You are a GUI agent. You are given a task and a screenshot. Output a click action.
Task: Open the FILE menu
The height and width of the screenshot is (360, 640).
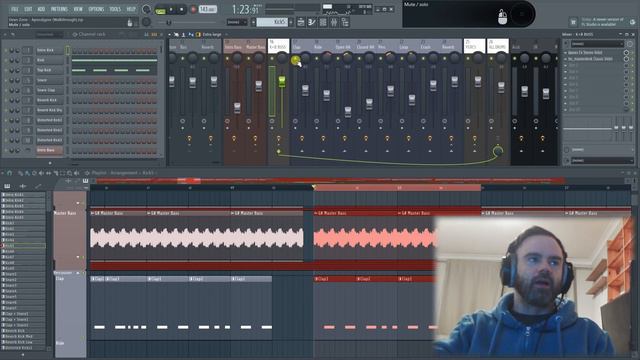[x=15, y=9]
